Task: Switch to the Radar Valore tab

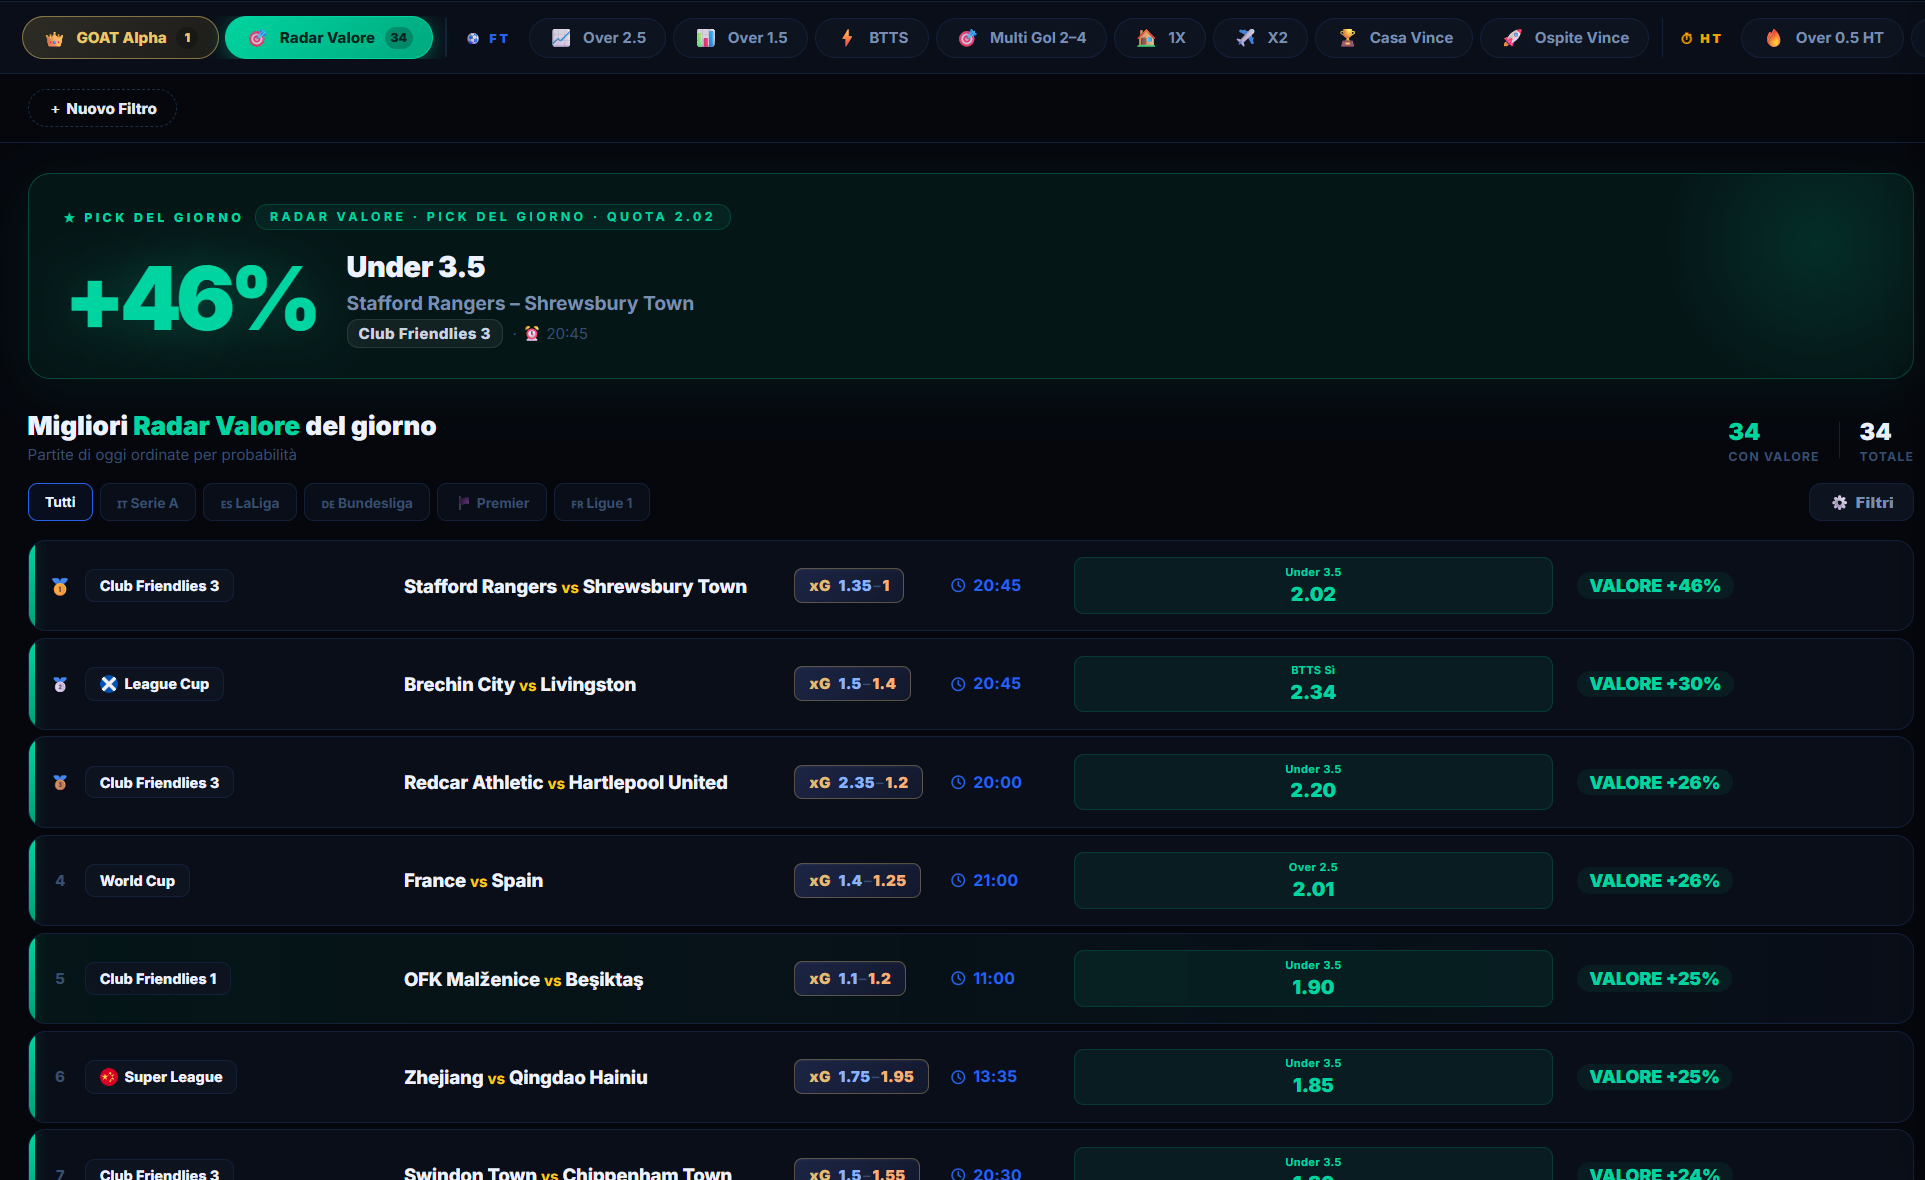Action: click(329, 38)
